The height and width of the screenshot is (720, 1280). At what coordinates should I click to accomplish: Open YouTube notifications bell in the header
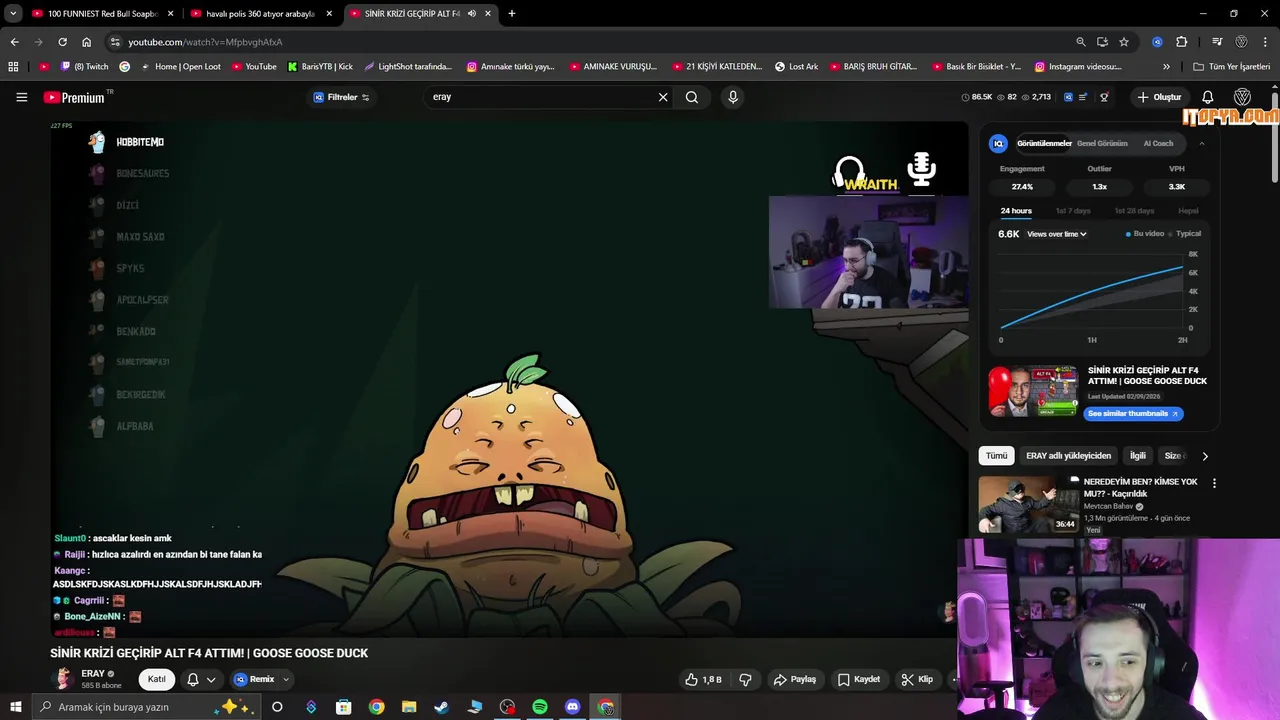[x=1207, y=97]
